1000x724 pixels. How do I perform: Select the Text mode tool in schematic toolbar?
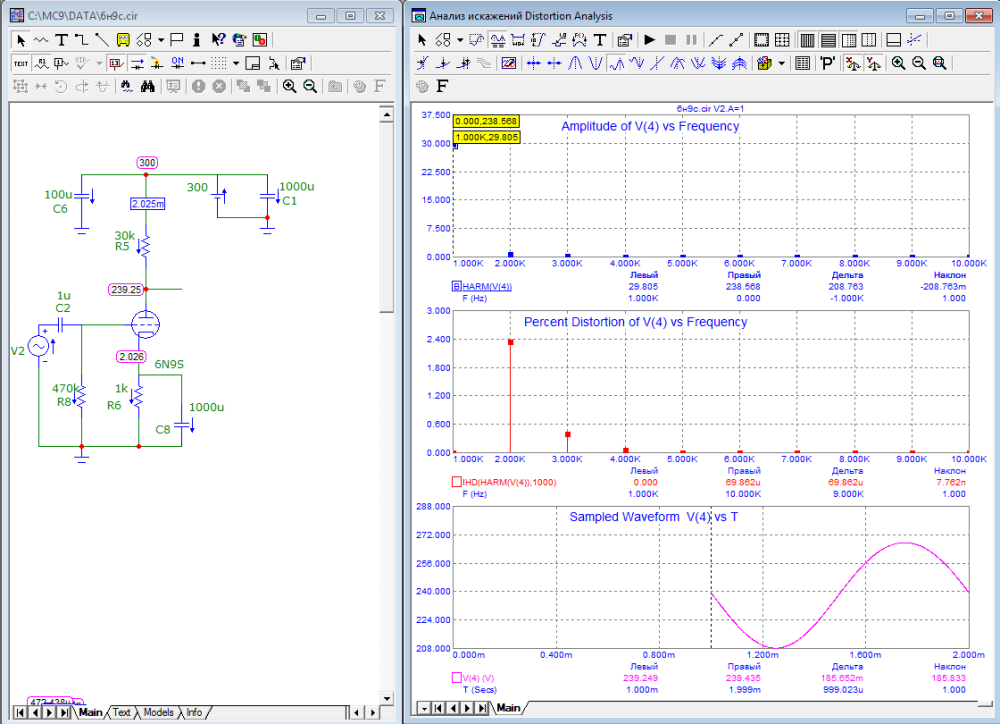[61, 40]
